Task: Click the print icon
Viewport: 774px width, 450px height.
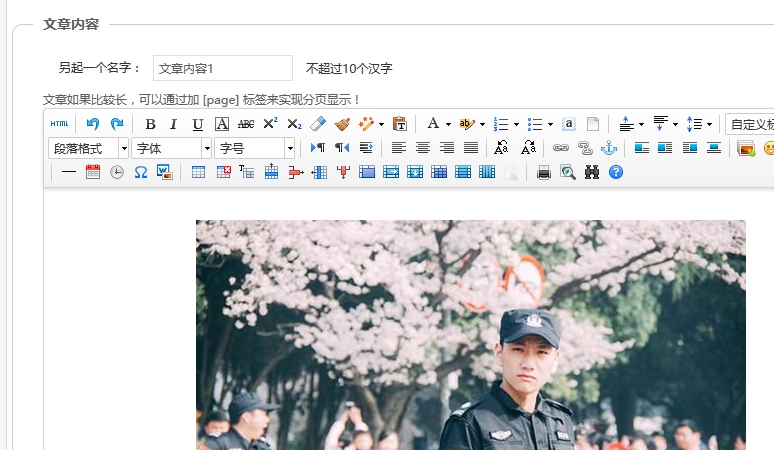Action: (544, 172)
